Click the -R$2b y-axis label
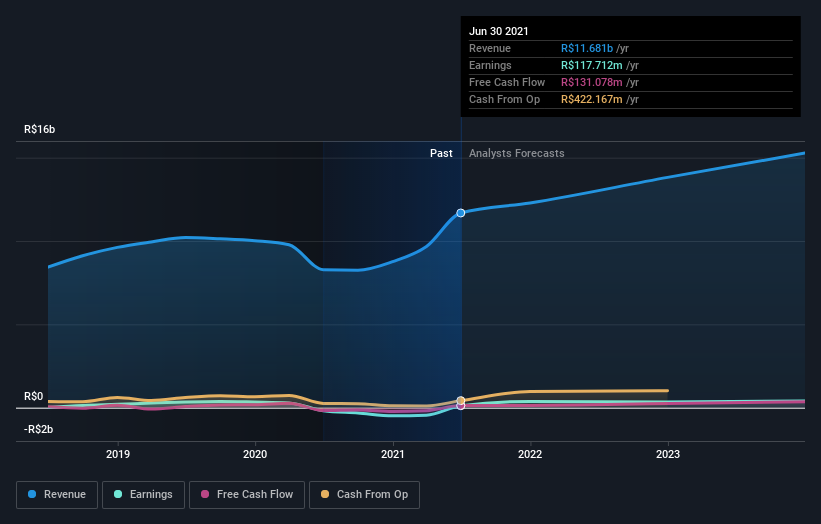Image resolution: width=821 pixels, height=524 pixels. [x=38, y=429]
